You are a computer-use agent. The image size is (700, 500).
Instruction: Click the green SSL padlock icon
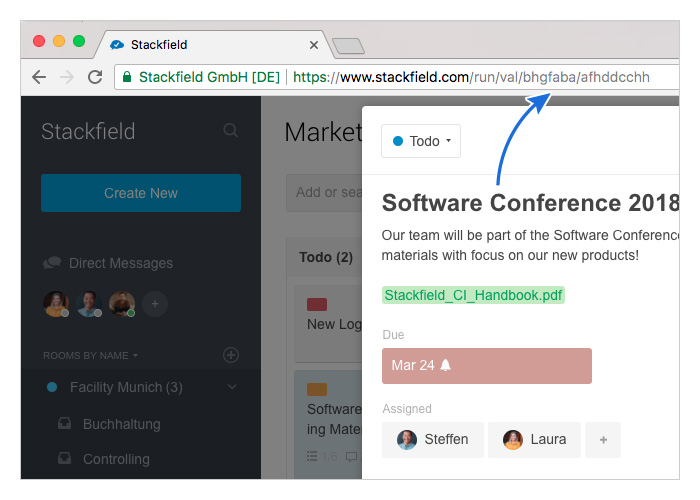127,77
